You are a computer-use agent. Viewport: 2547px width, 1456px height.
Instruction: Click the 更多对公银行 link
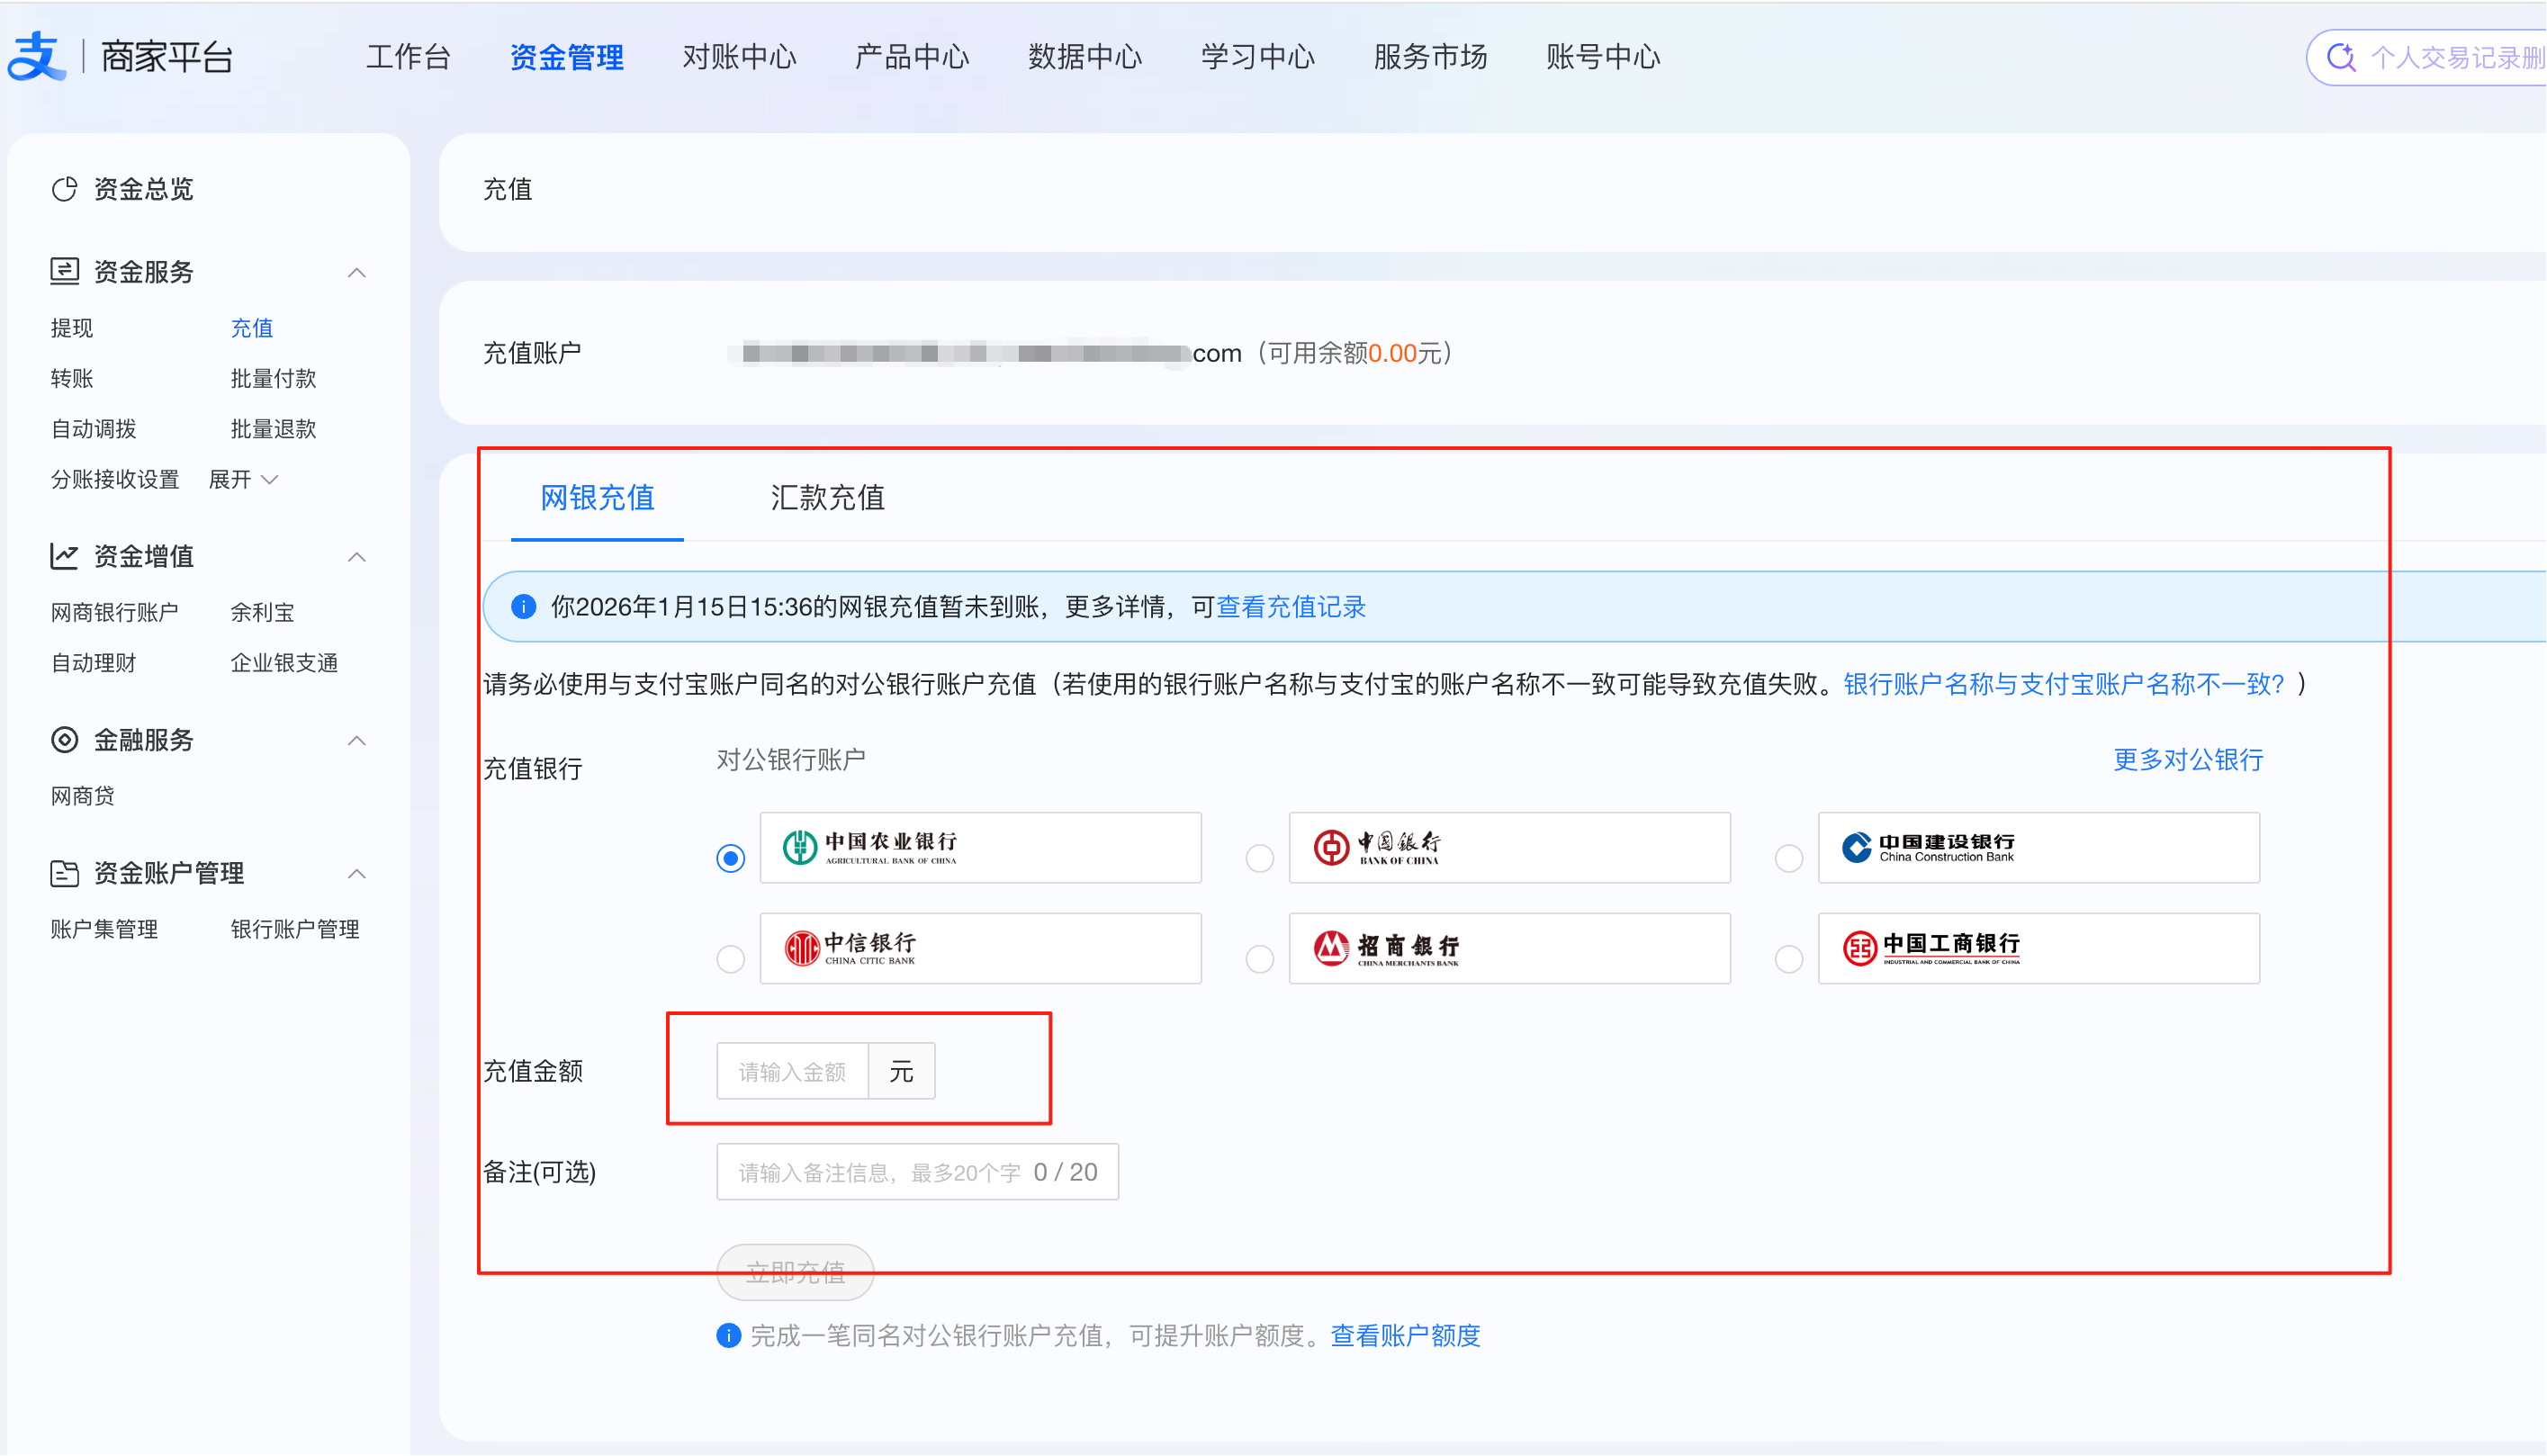(2187, 760)
